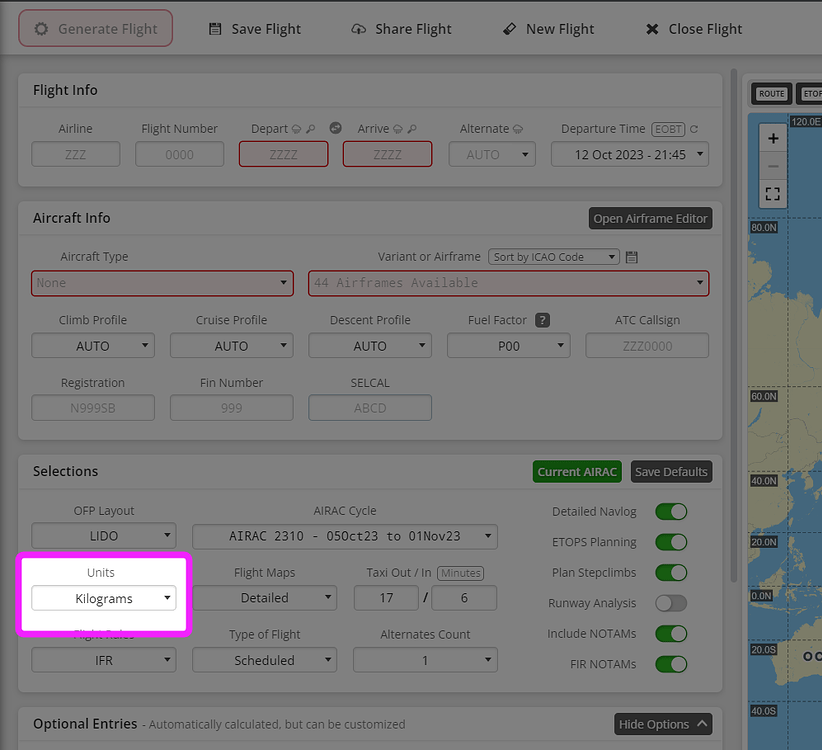
Task: Click the Current AIRAC button
Action: tap(577, 471)
